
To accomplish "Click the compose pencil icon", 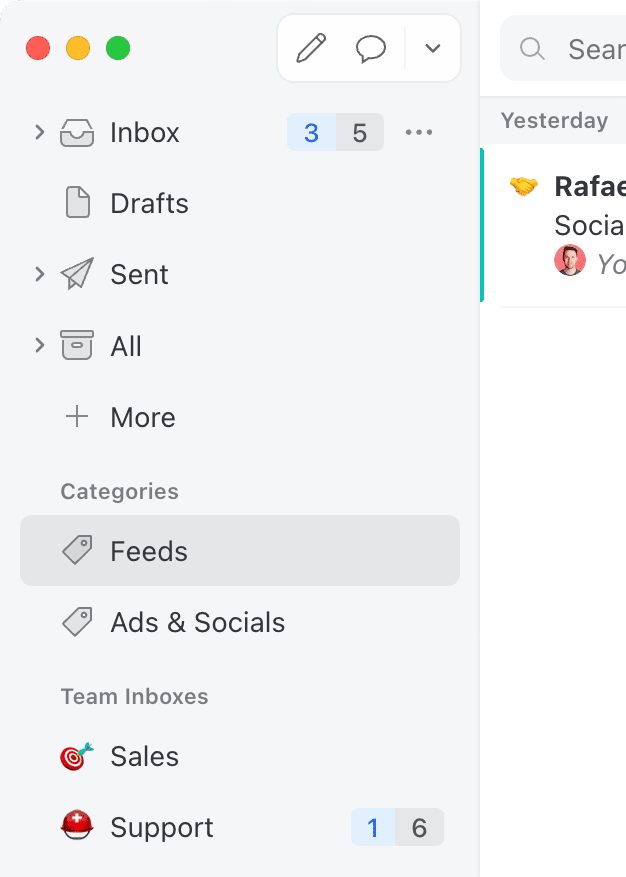I will tap(311, 48).
